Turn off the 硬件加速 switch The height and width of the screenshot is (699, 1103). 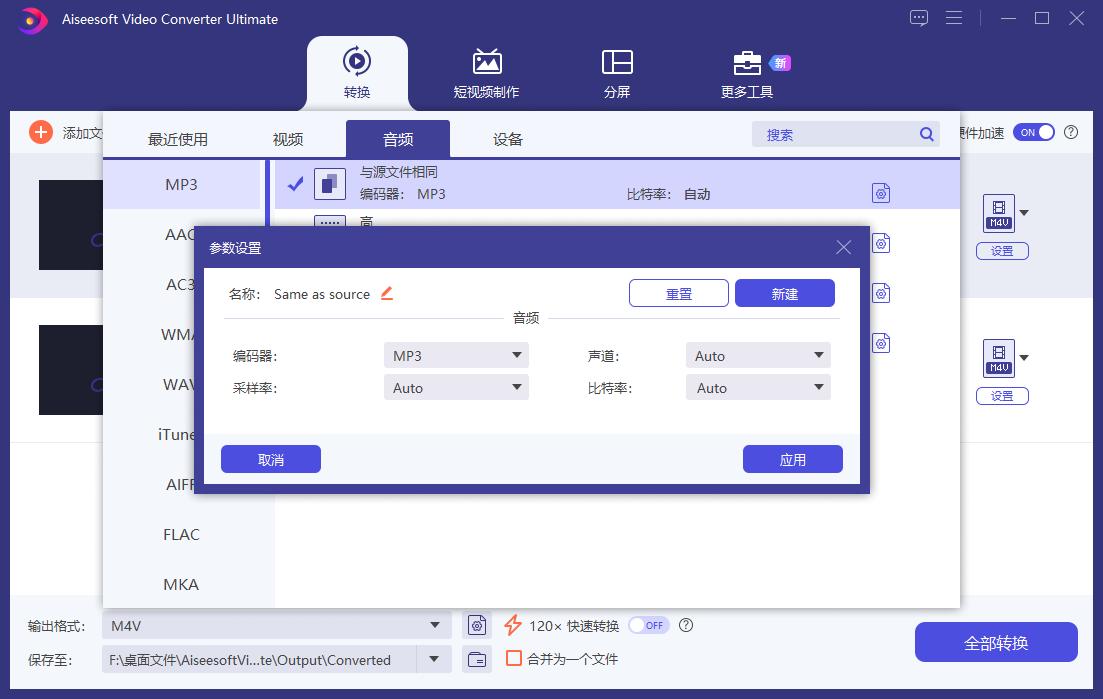tap(1034, 131)
